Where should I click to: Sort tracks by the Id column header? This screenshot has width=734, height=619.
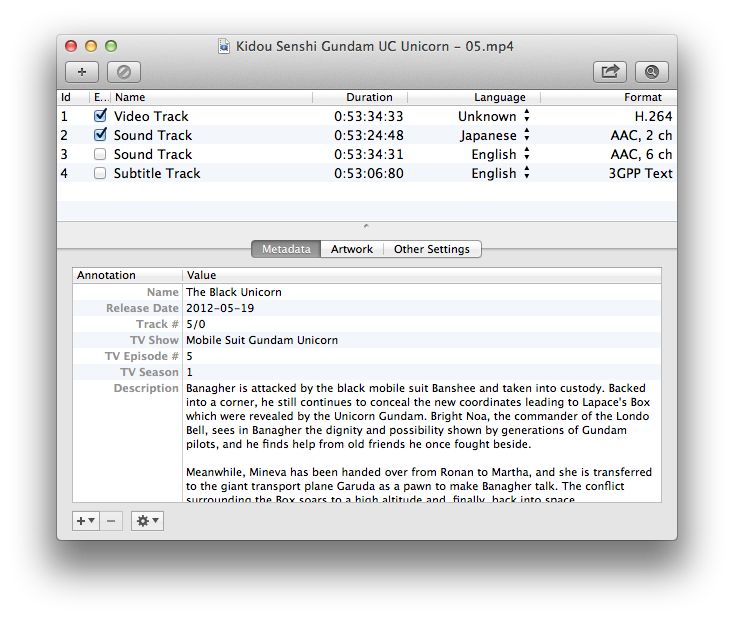73,97
